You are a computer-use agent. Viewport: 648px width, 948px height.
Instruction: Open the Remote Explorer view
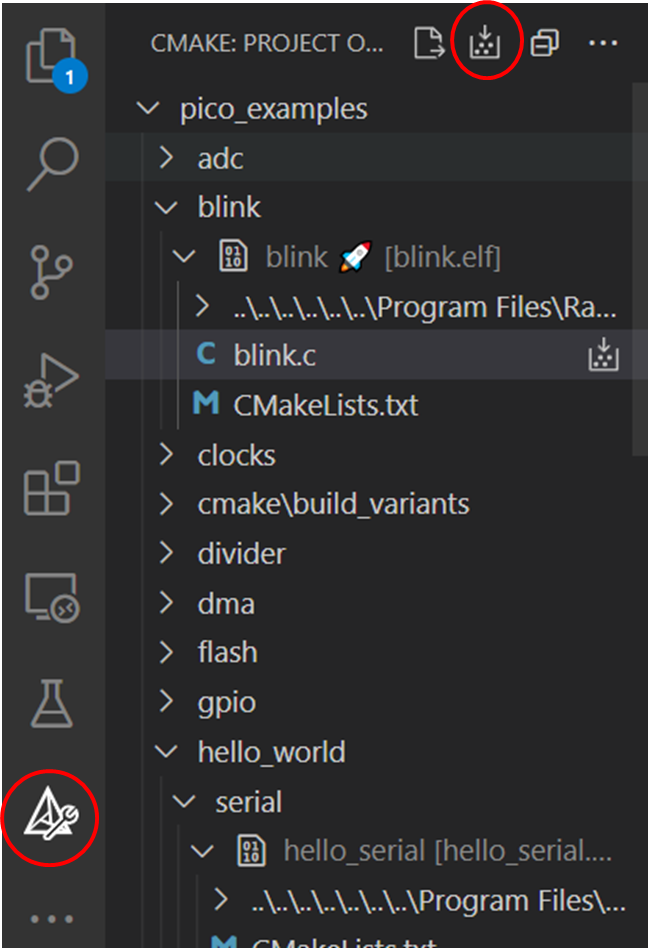(51, 597)
